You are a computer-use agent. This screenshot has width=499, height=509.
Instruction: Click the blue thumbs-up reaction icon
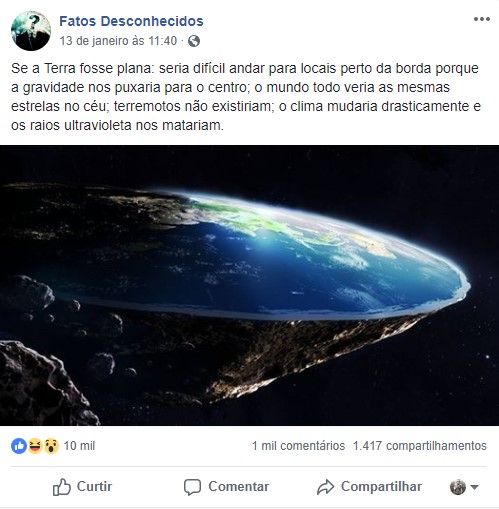[x=19, y=446]
